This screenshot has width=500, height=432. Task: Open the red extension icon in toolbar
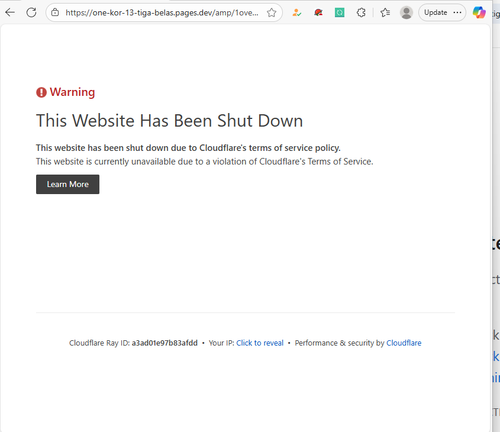[318, 13]
